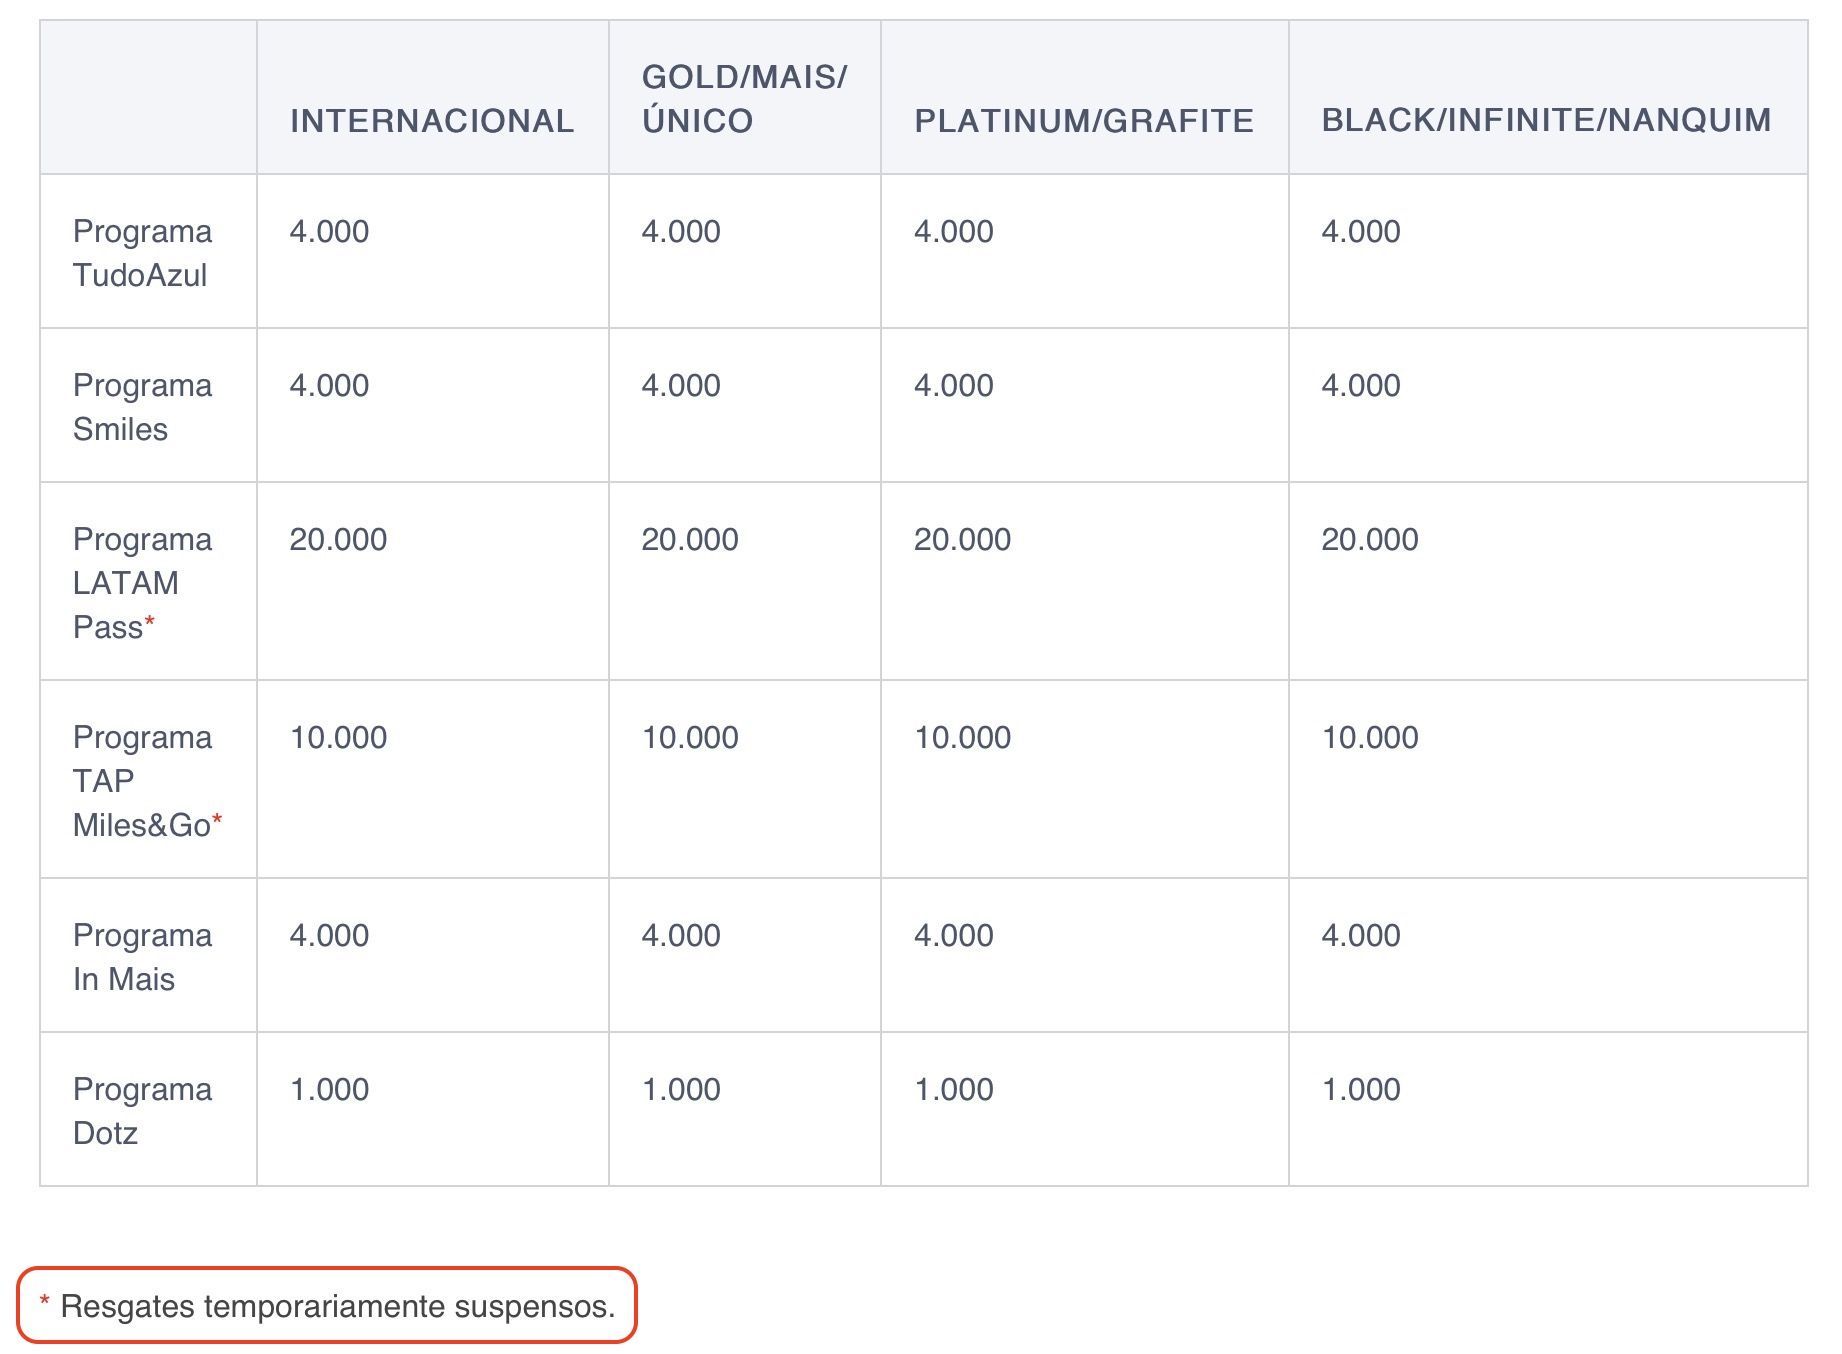The image size is (1842, 1354).
Task: Select TAP Miles&Go Gold/Mais/Único value 10.000
Action: click(x=690, y=738)
